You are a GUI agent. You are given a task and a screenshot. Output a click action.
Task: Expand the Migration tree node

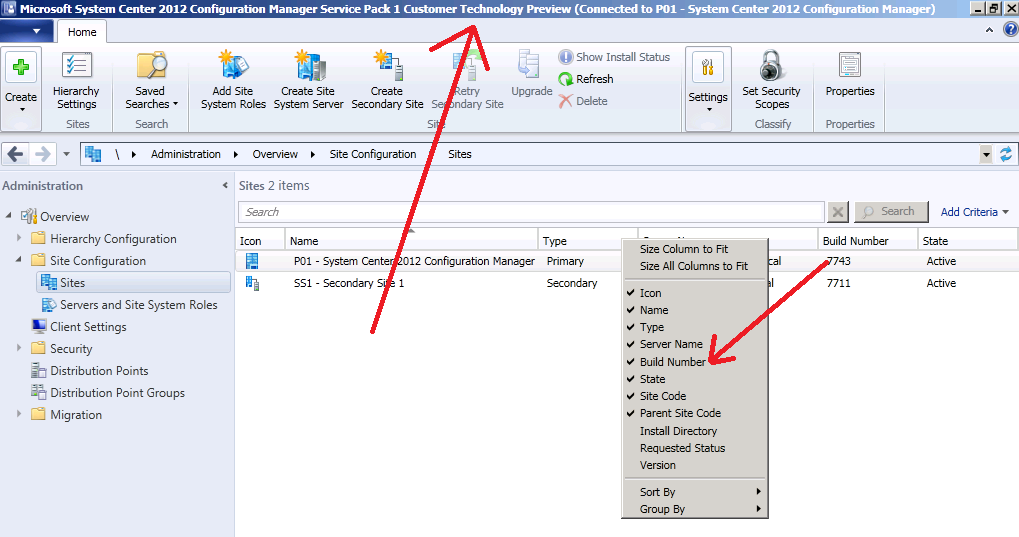click(x=19, y=413)
